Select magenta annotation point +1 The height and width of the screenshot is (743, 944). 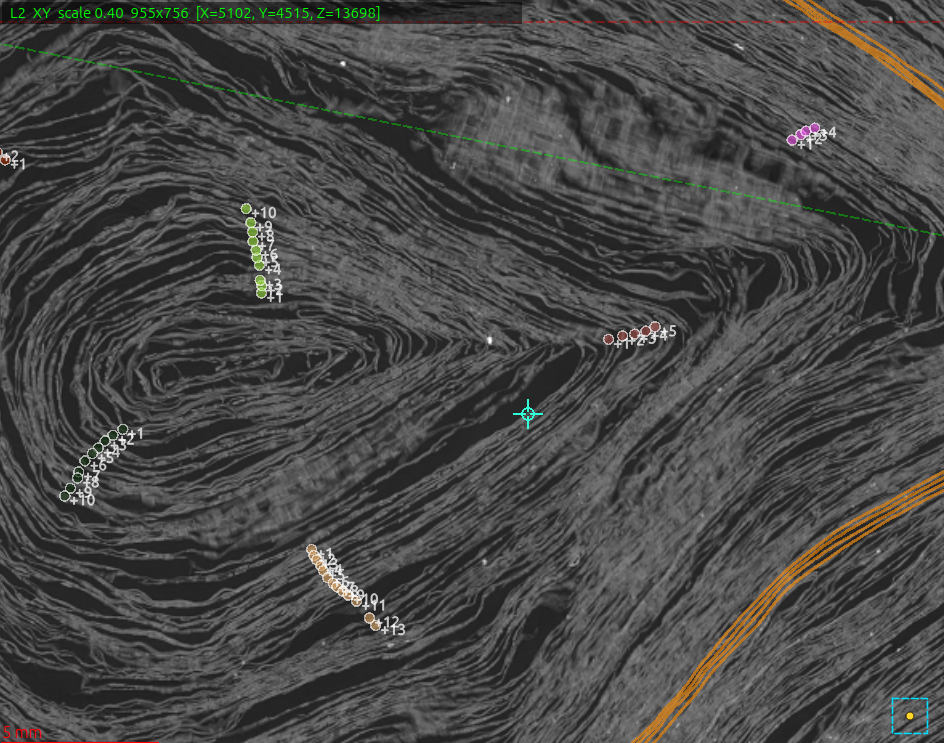point(792,140)
